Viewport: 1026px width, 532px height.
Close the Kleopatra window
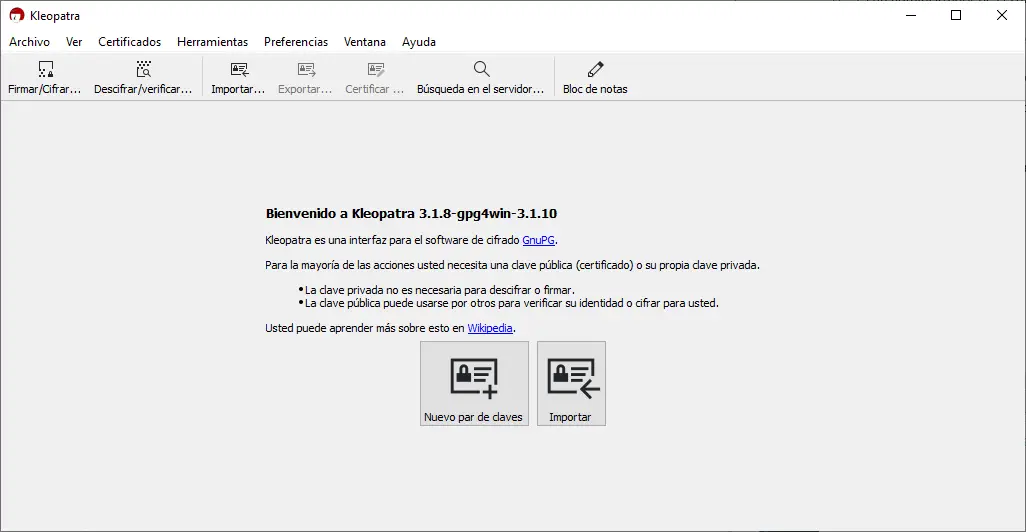[1002, 15]
